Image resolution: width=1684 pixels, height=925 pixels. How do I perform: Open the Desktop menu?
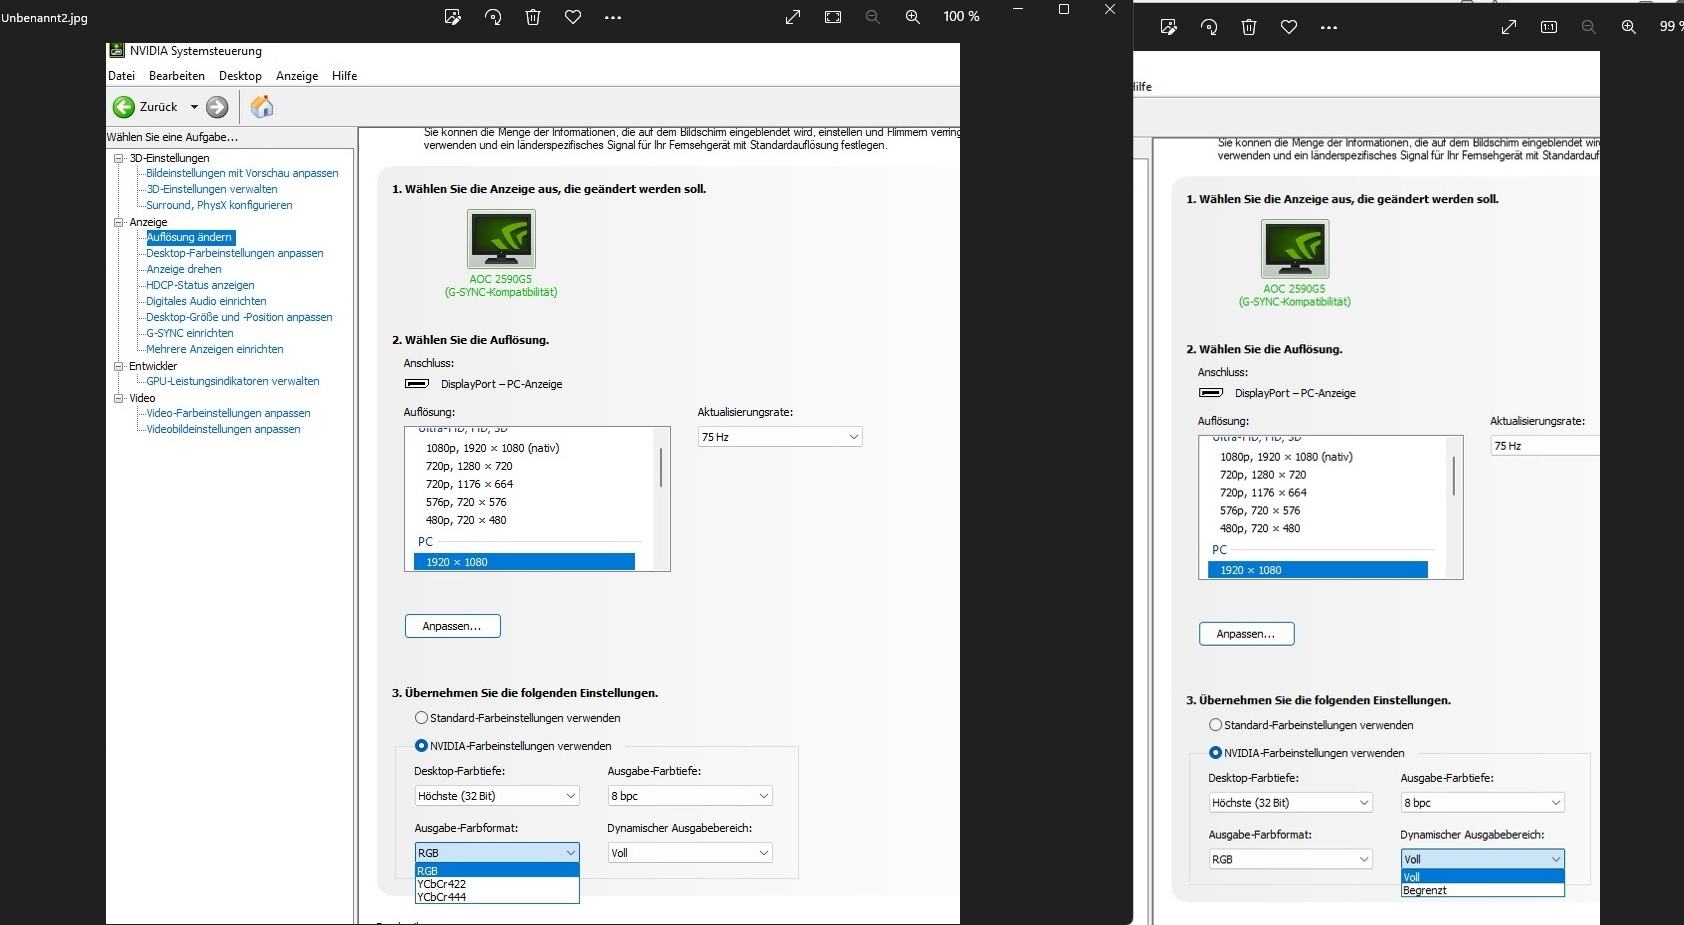(x=240, y=76)
